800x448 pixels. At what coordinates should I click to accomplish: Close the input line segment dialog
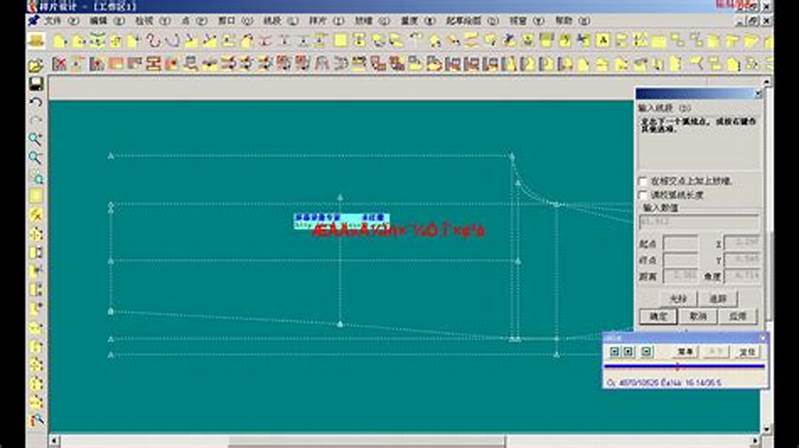pyautogui.click(x=758, y=94)
